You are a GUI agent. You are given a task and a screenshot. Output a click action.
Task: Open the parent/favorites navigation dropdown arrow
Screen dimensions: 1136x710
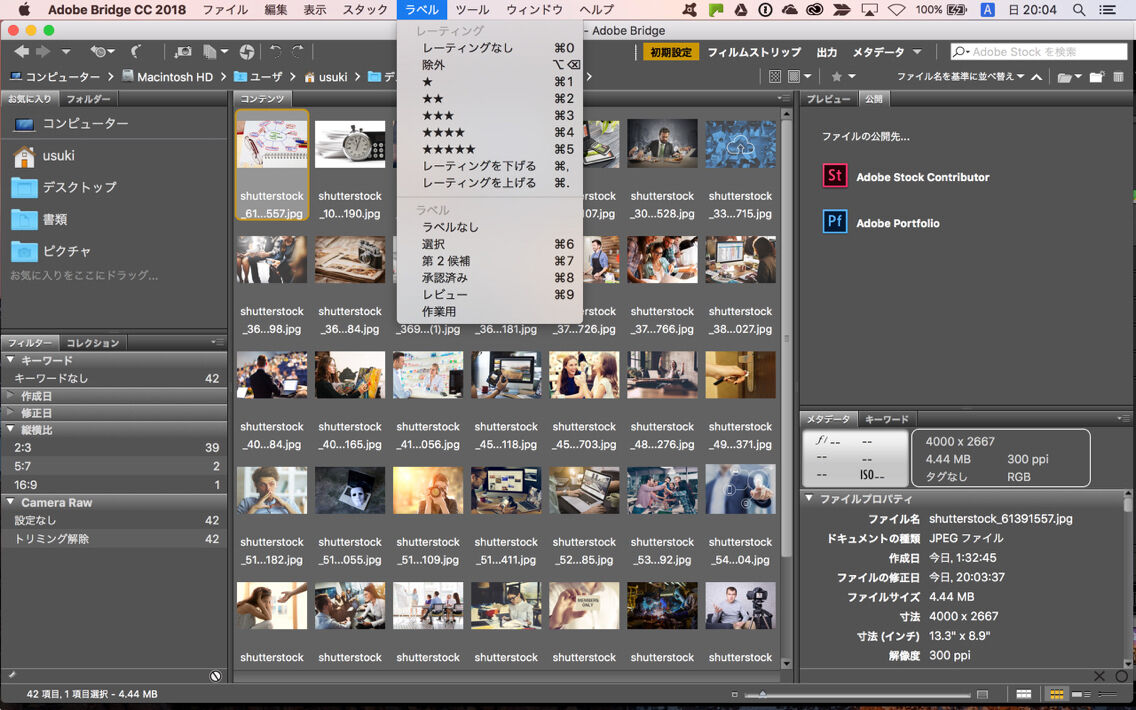[x=66, y=51]
